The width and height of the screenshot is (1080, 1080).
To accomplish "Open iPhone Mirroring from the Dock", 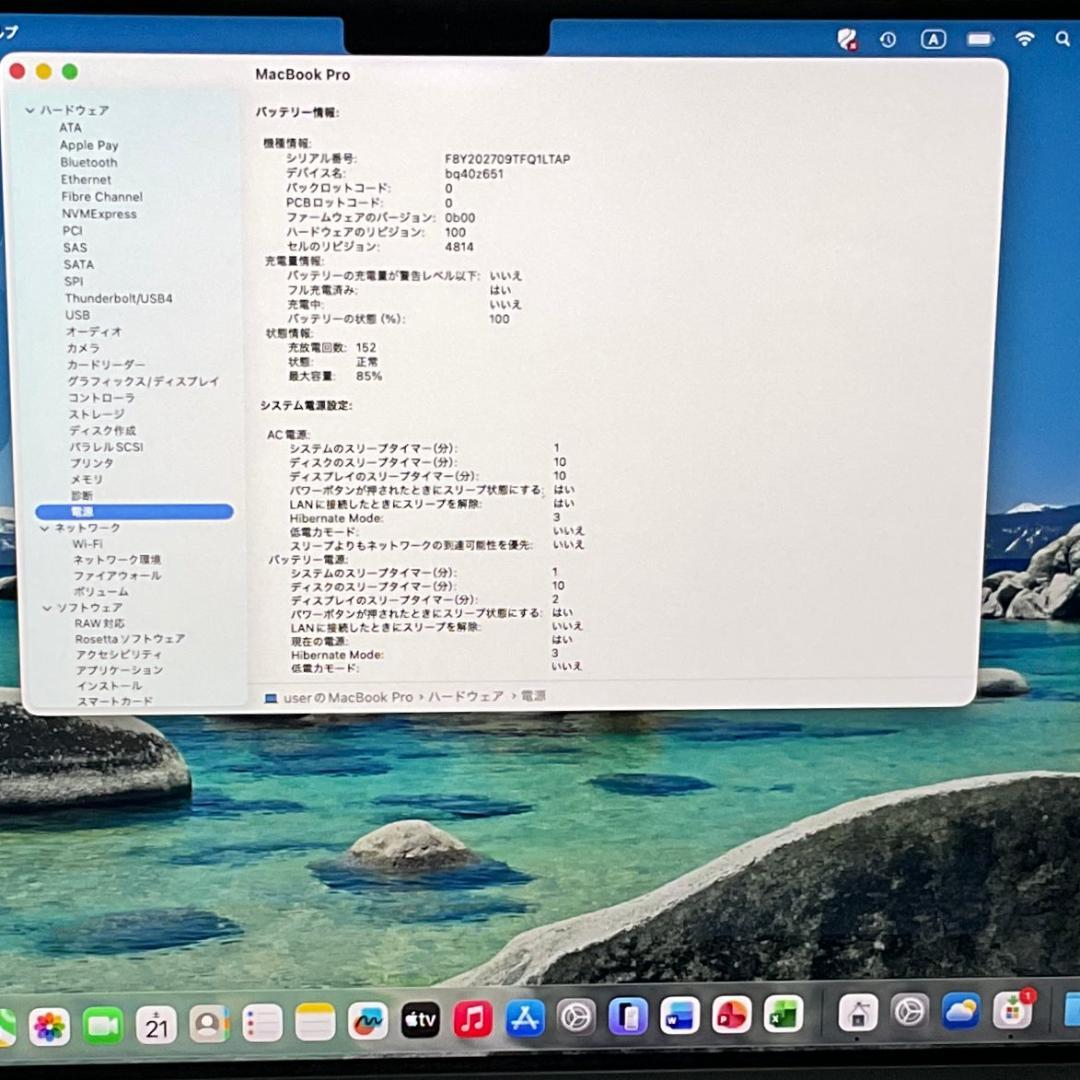I will coord(628,1016).
